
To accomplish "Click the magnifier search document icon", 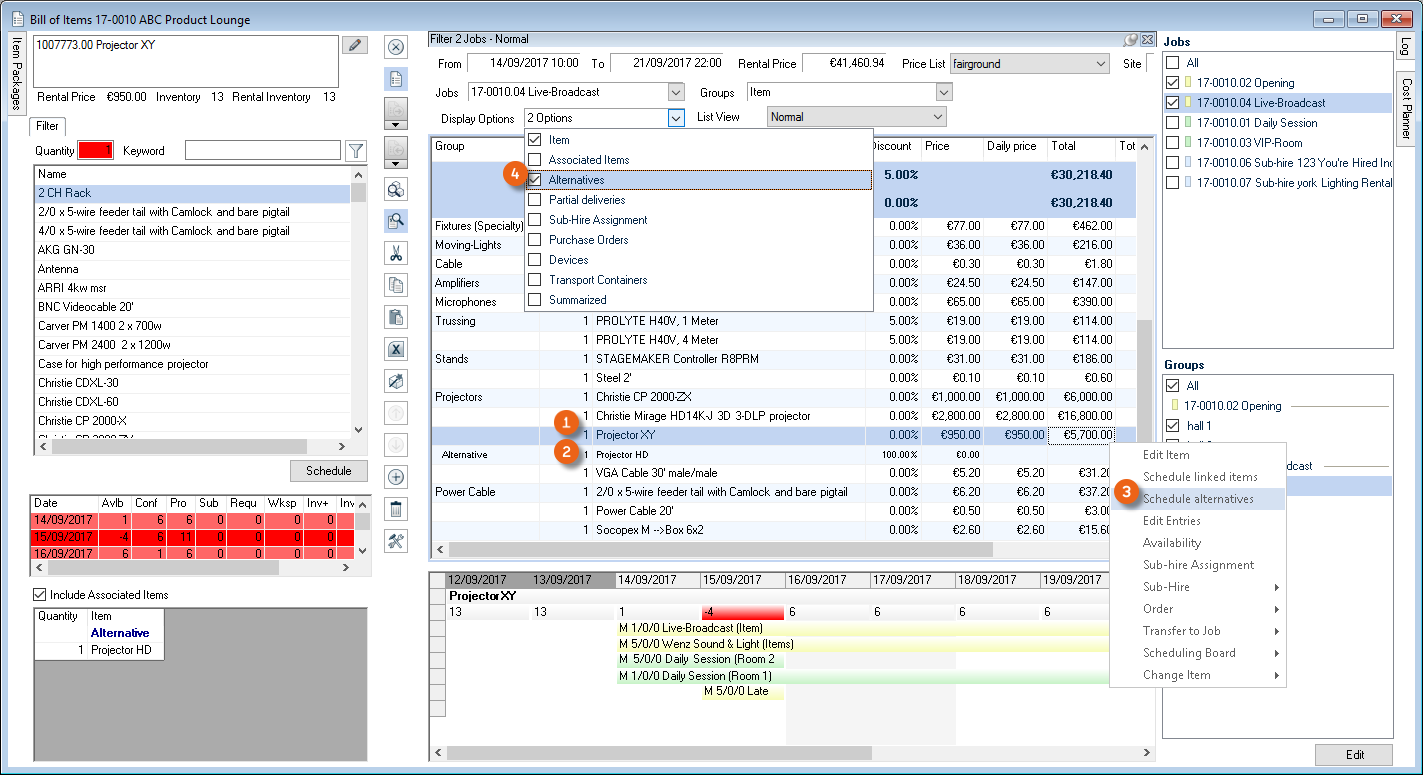I will [395, 221].
